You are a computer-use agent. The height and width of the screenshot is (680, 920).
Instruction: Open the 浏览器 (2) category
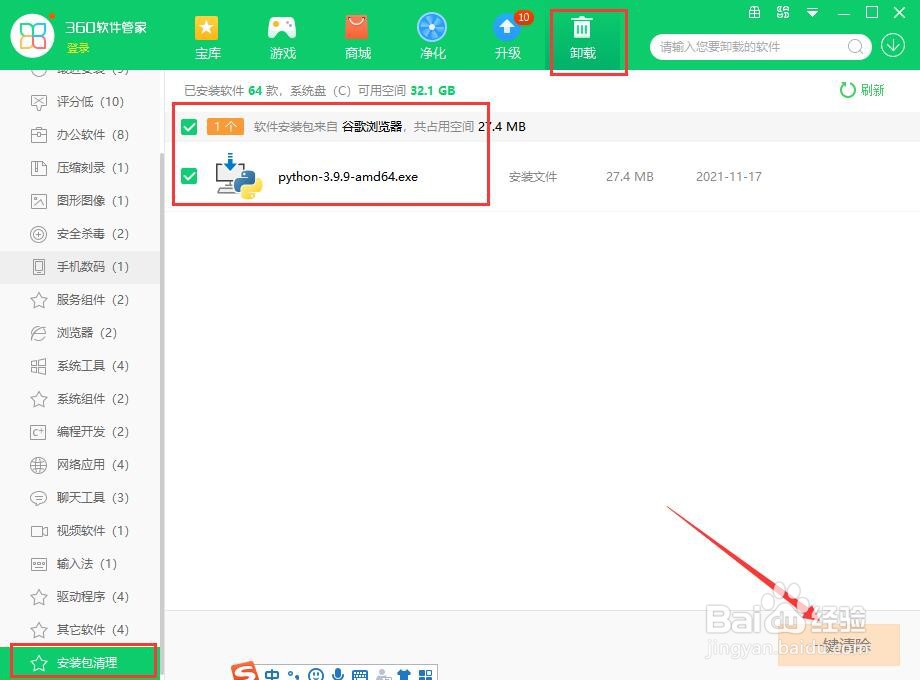pos(80,333)
